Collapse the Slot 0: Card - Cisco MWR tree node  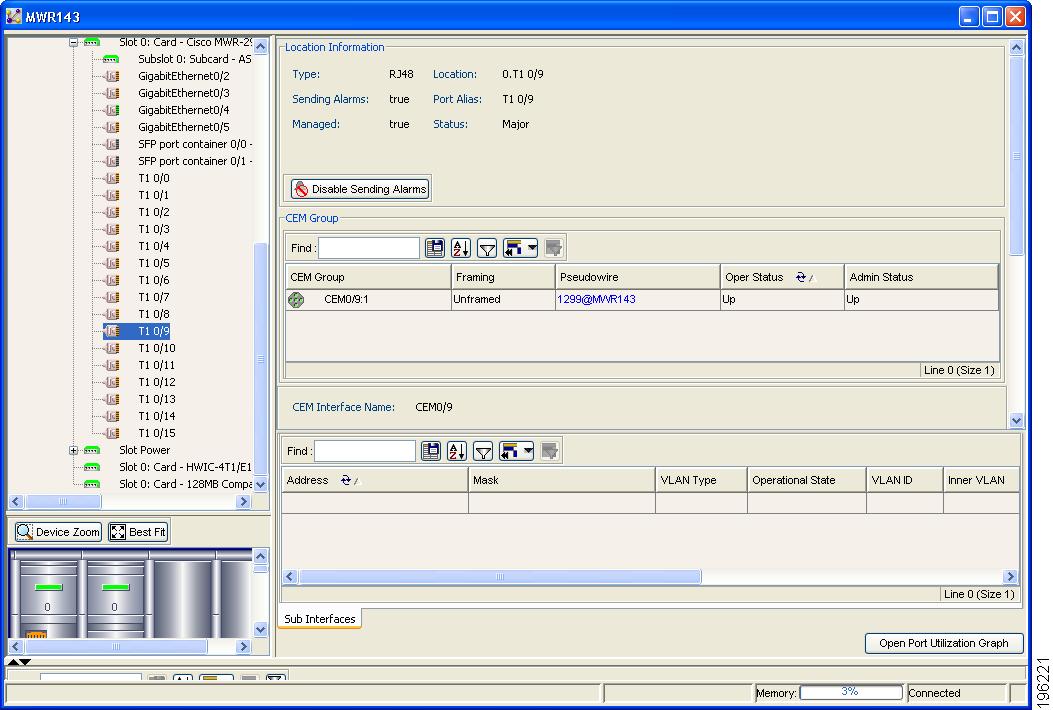tap(73, 42)
